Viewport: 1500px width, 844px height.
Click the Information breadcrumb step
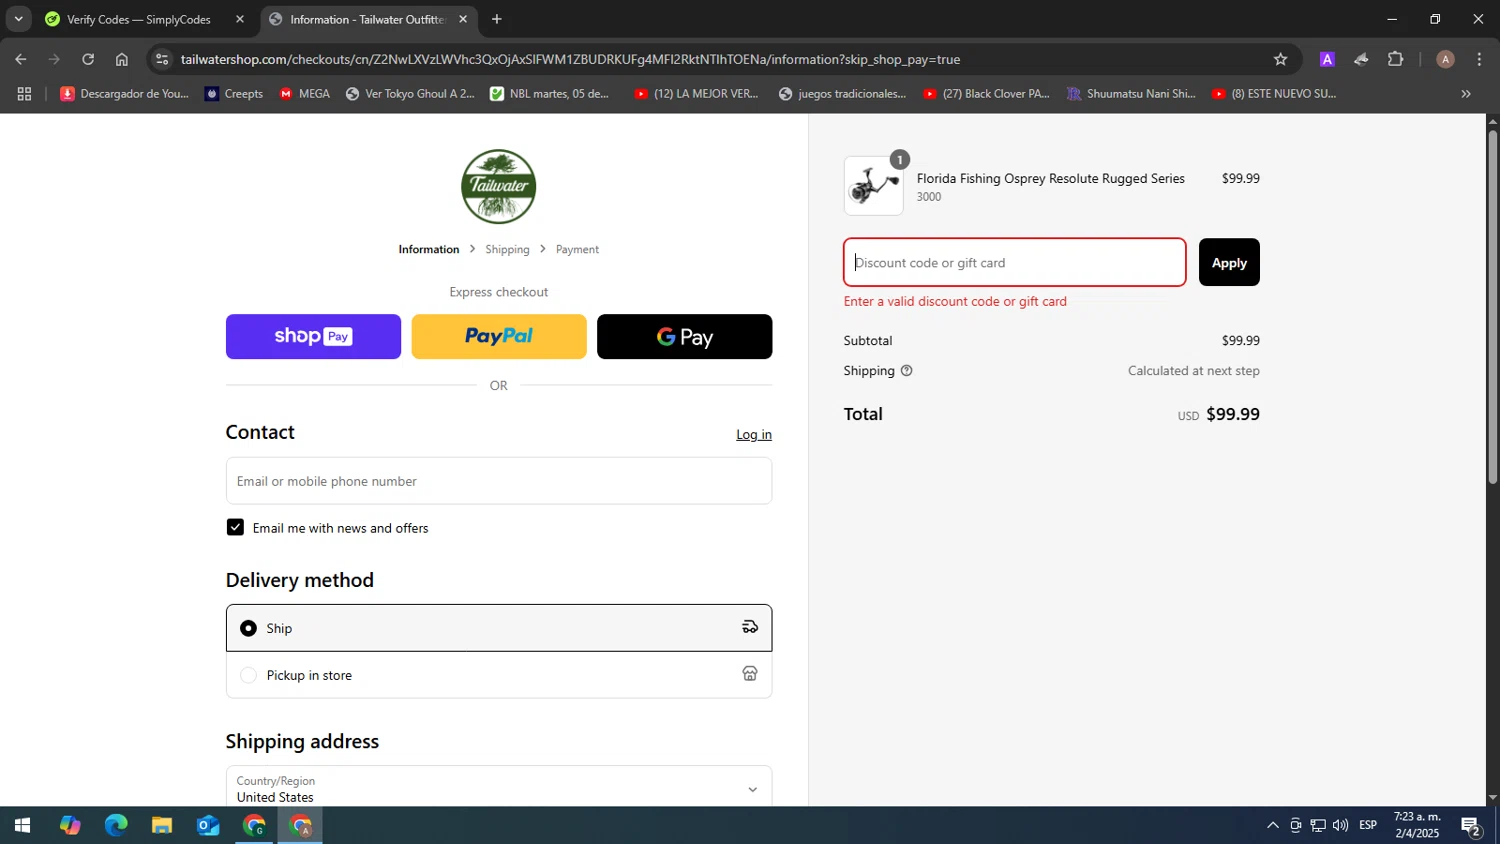(x=429, y=249)
